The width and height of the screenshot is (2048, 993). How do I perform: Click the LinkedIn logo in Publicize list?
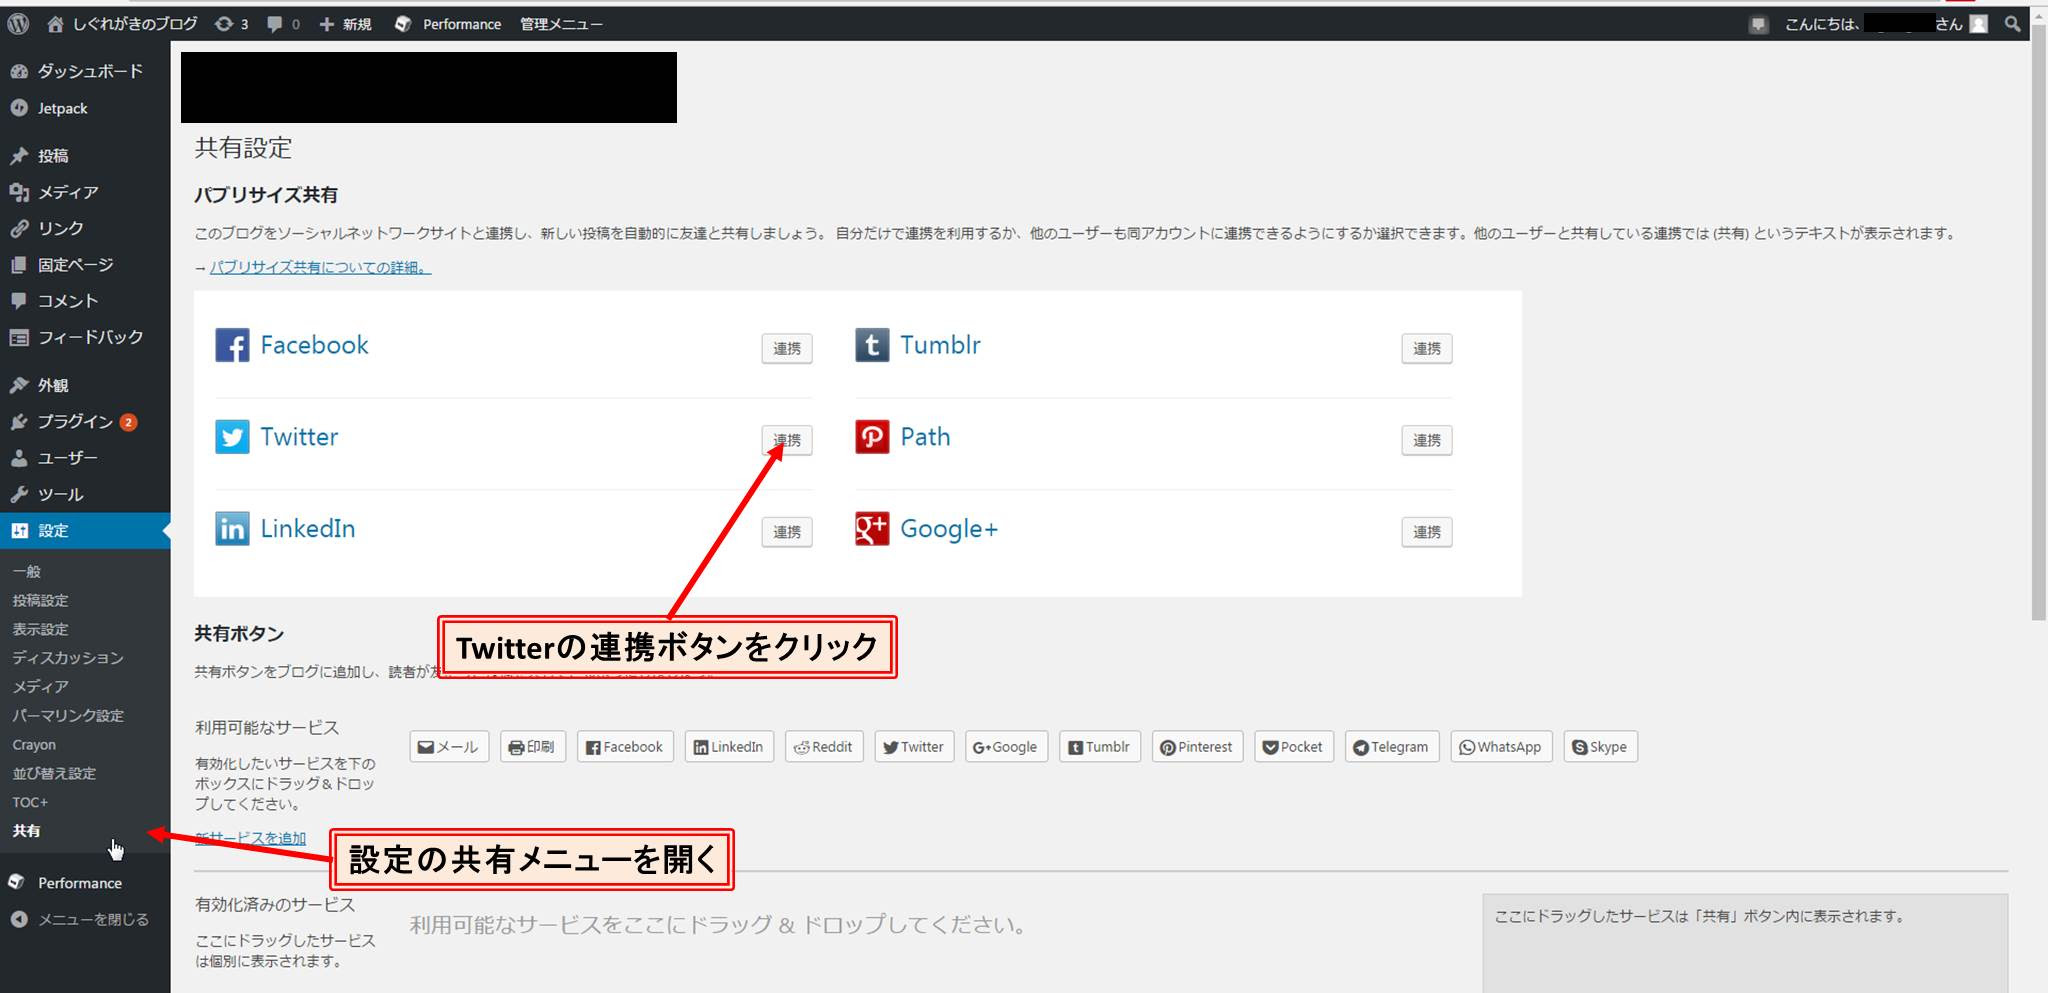pyautogui.click(x=232, y=528)
